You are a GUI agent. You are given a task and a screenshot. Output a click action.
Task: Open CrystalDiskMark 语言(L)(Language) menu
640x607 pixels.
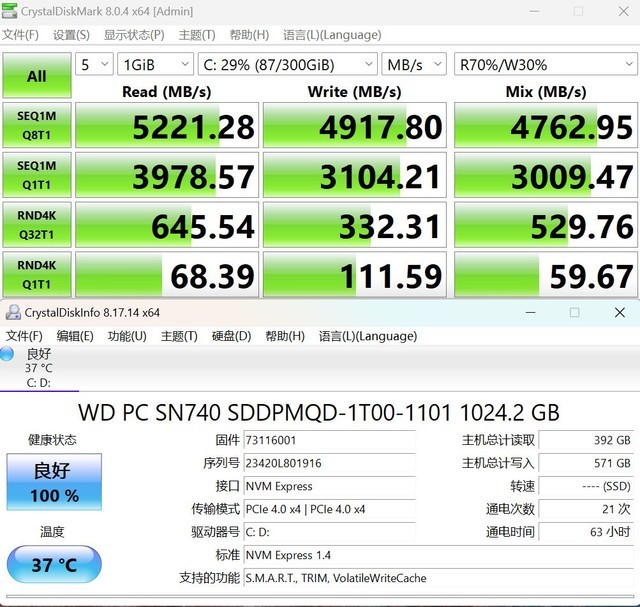(332, 35)
